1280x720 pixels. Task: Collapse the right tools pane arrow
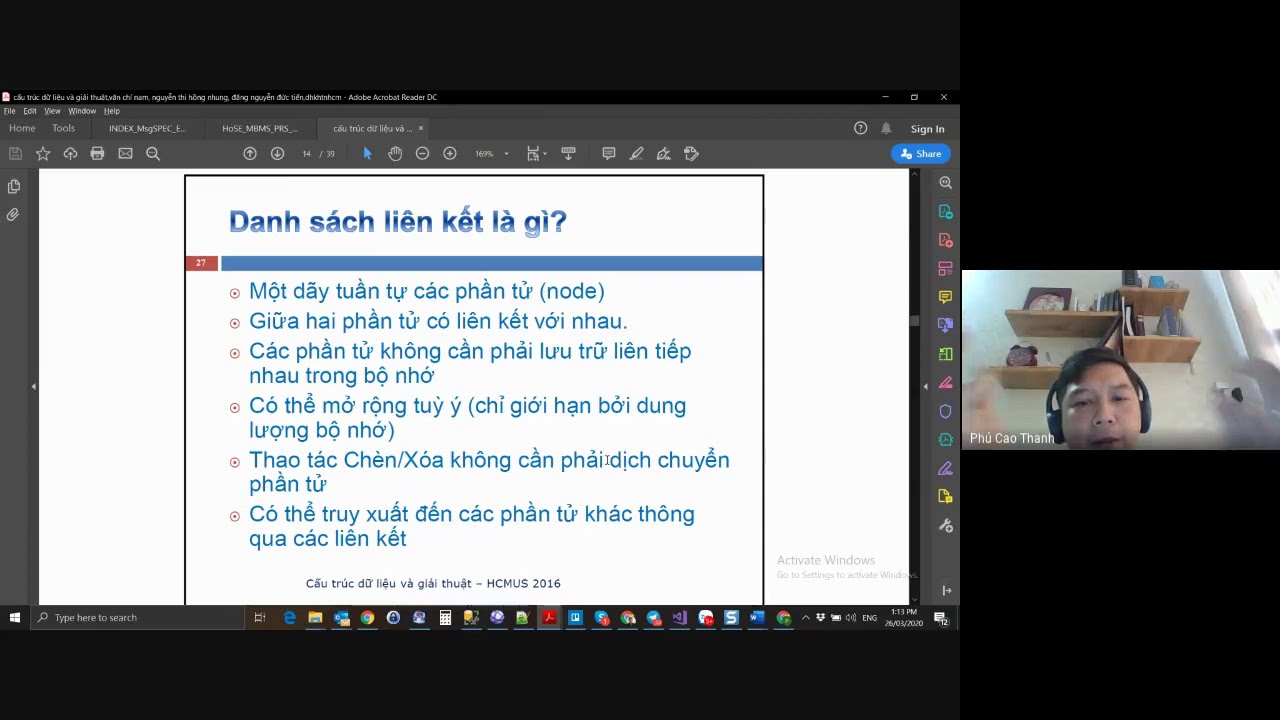tap(925, 385)
